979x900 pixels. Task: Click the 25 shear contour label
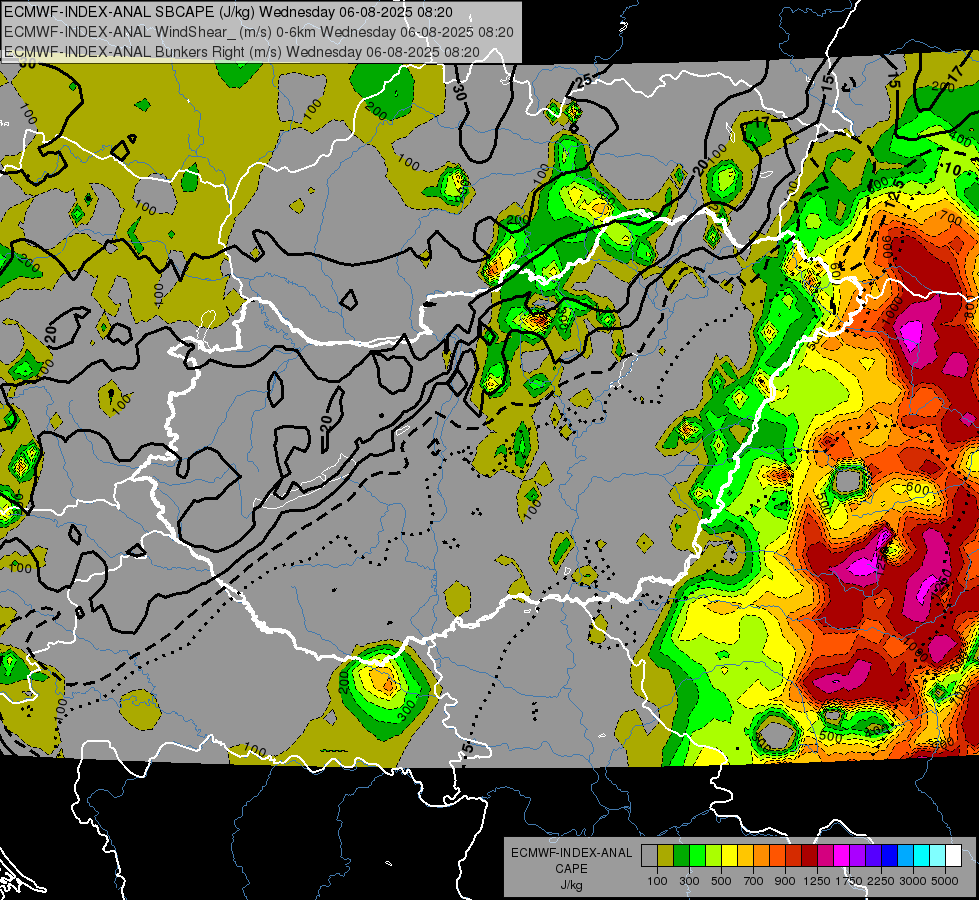click(x=584, y=81)
